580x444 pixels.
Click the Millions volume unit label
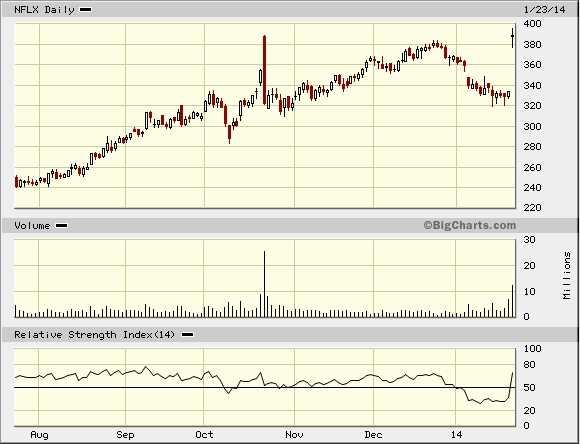click(x=567, y=276)
